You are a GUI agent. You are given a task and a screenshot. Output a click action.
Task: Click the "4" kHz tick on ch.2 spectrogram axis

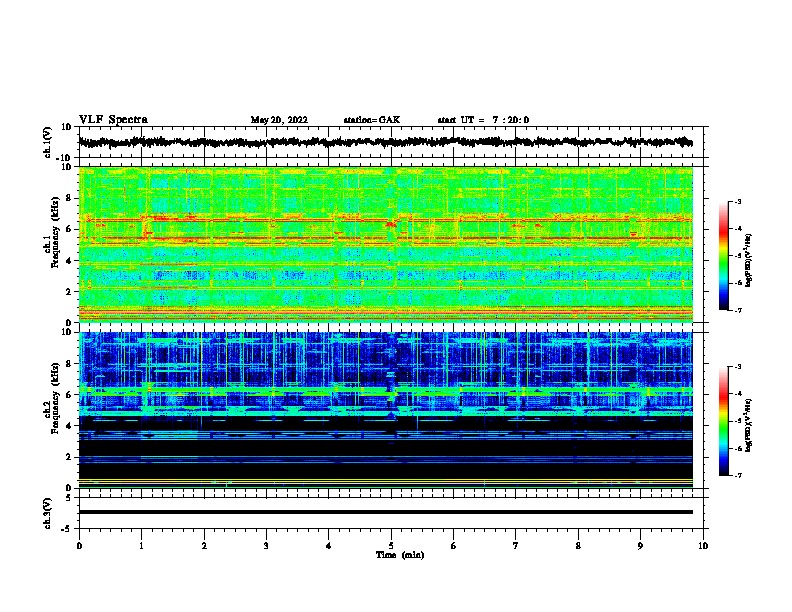click(x=69, y=426)
